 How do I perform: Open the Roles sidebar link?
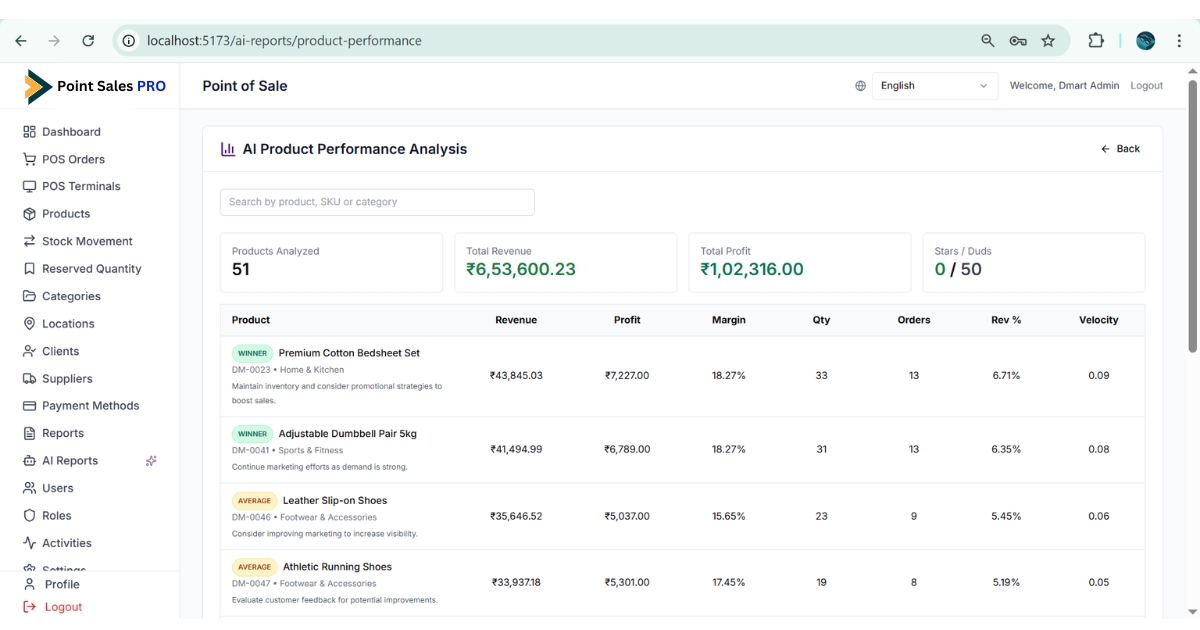click(57, 516)
